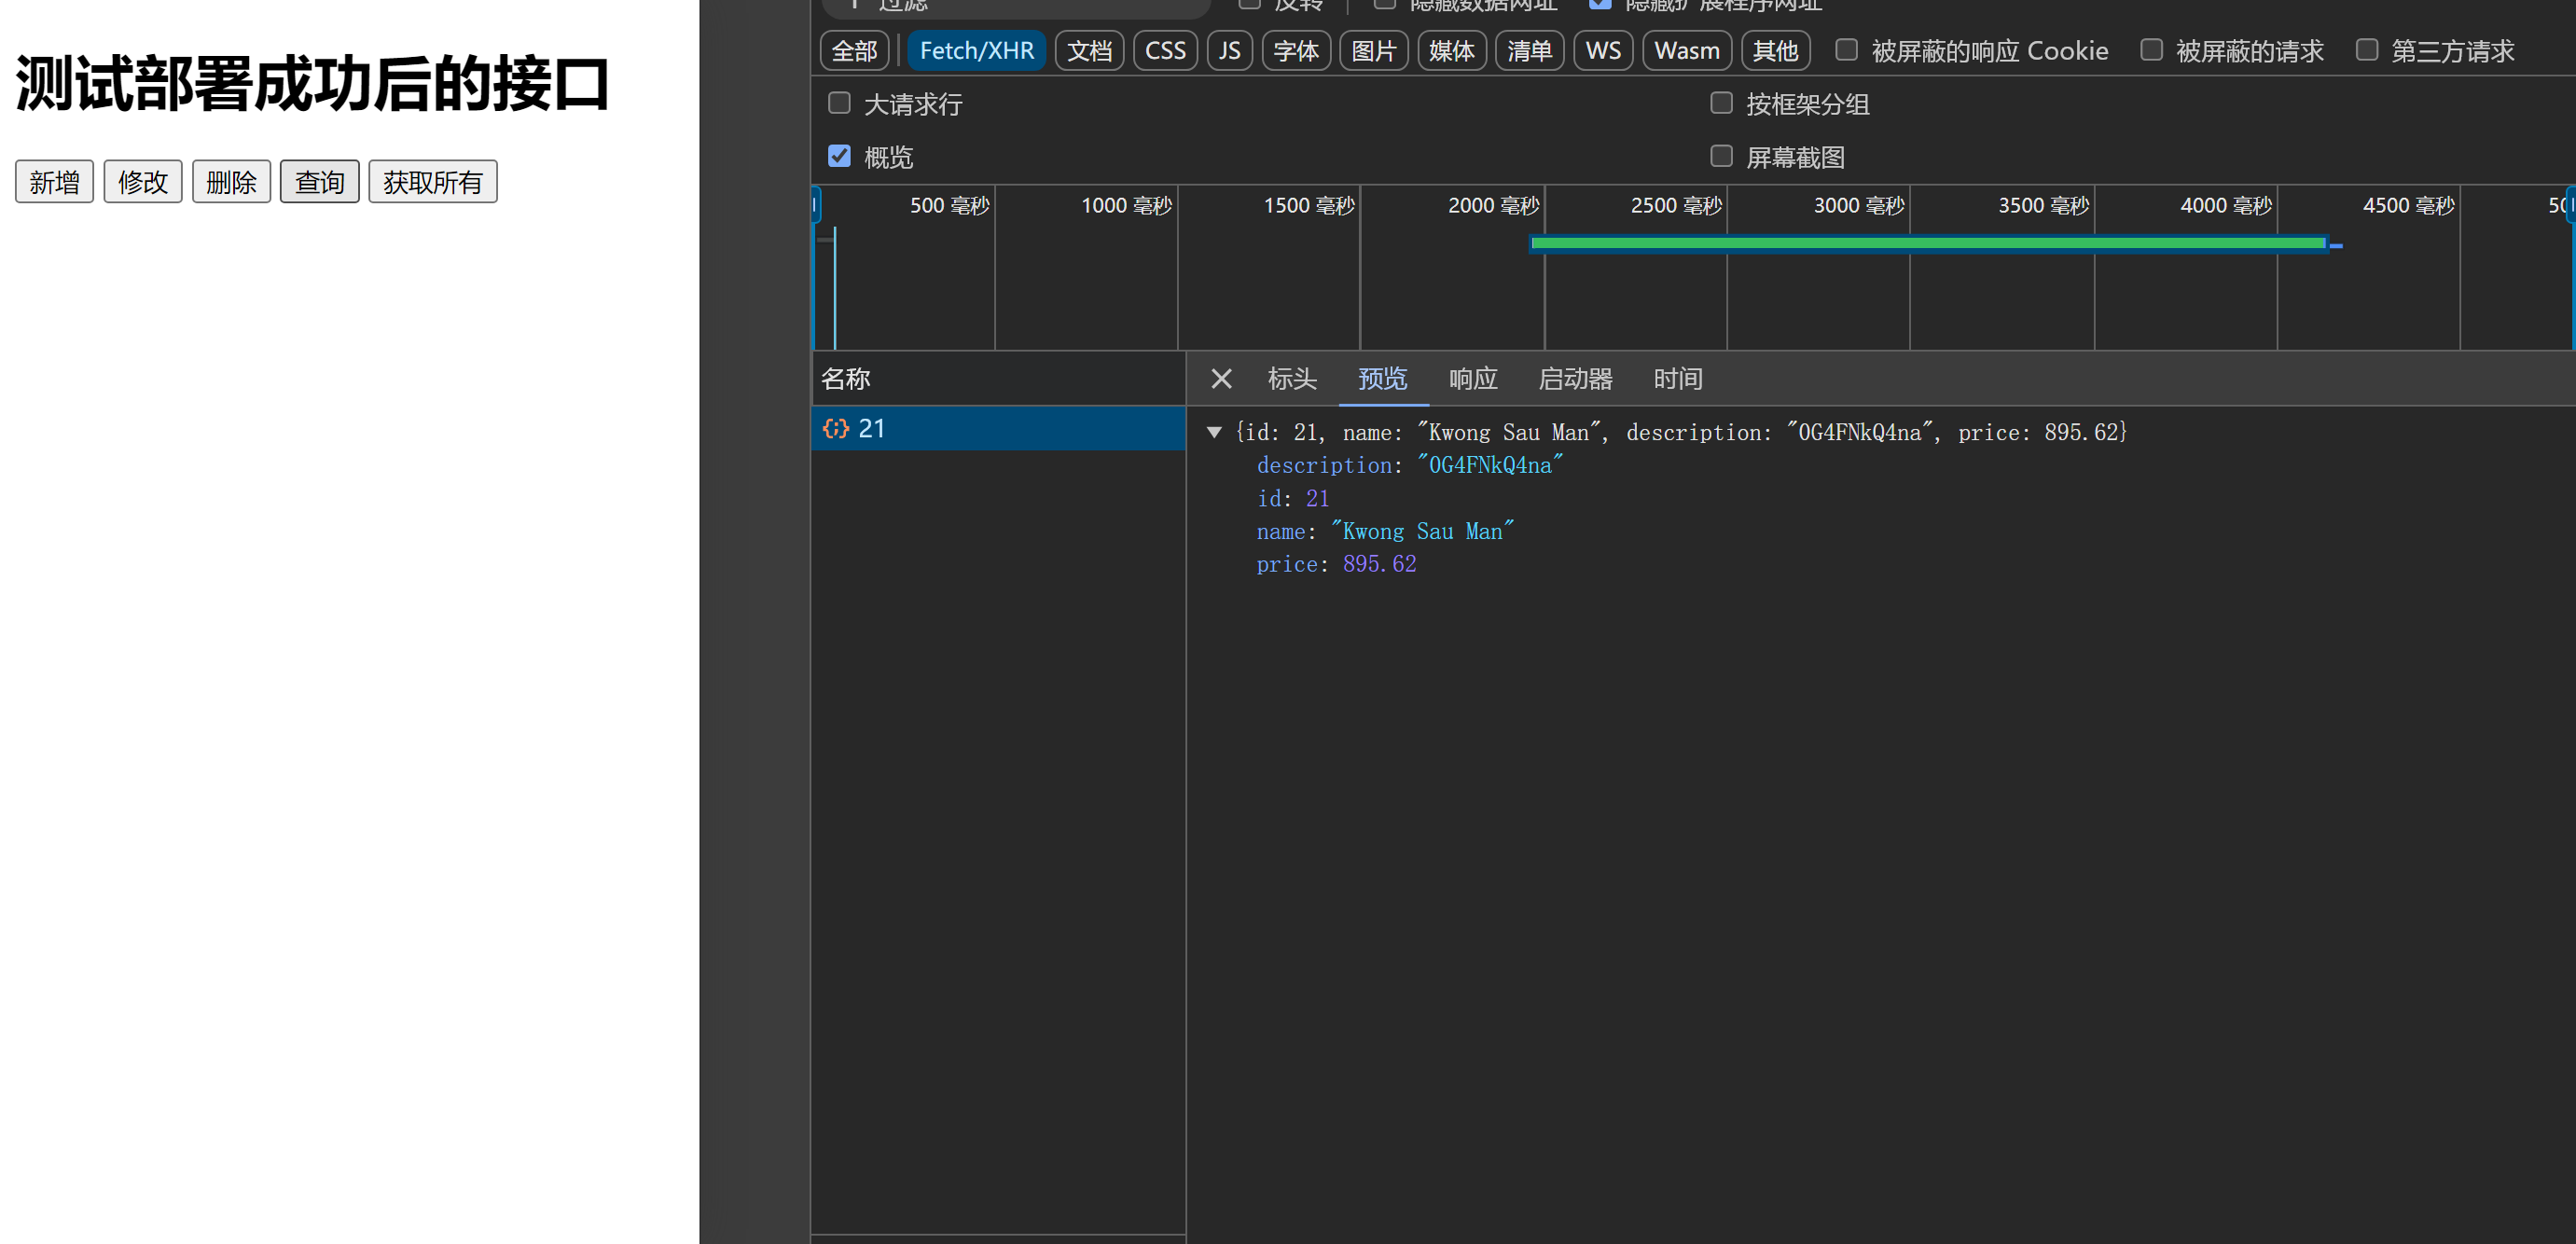Filter requests by JS type
Viewport: 2576px width, 1244px height.
(x=1229, y=51)
